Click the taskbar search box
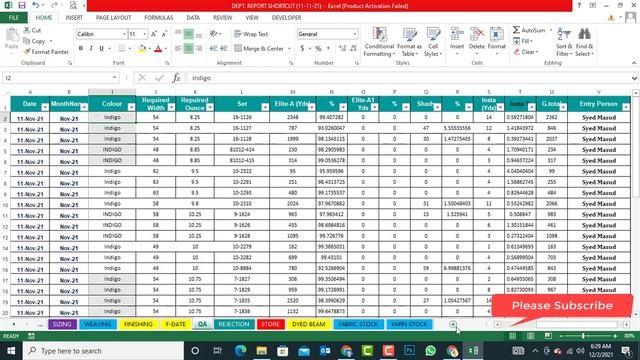640x360 pixels. (104, 351)
